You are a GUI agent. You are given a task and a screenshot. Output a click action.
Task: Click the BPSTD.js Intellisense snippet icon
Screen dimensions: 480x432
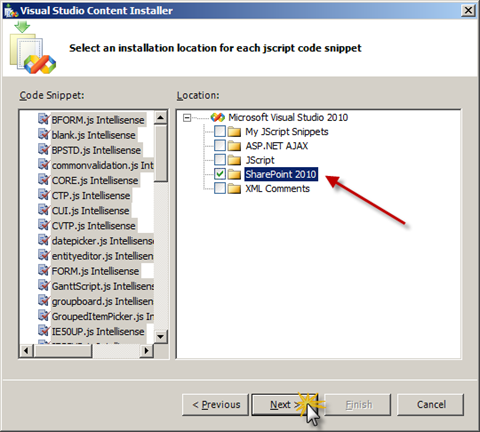(x=43, y=149)
